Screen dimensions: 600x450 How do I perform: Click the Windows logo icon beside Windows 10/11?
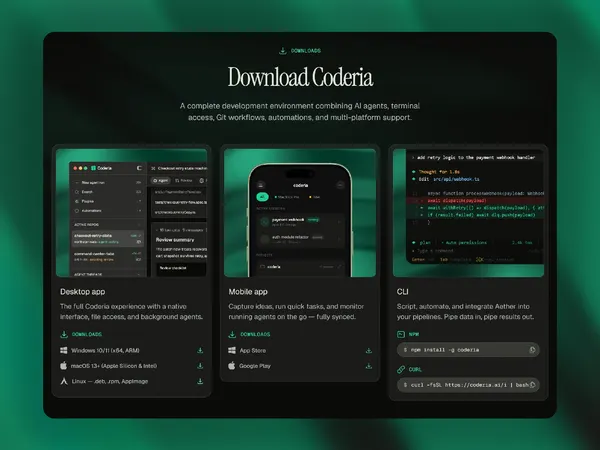click(x=64, y=350)
